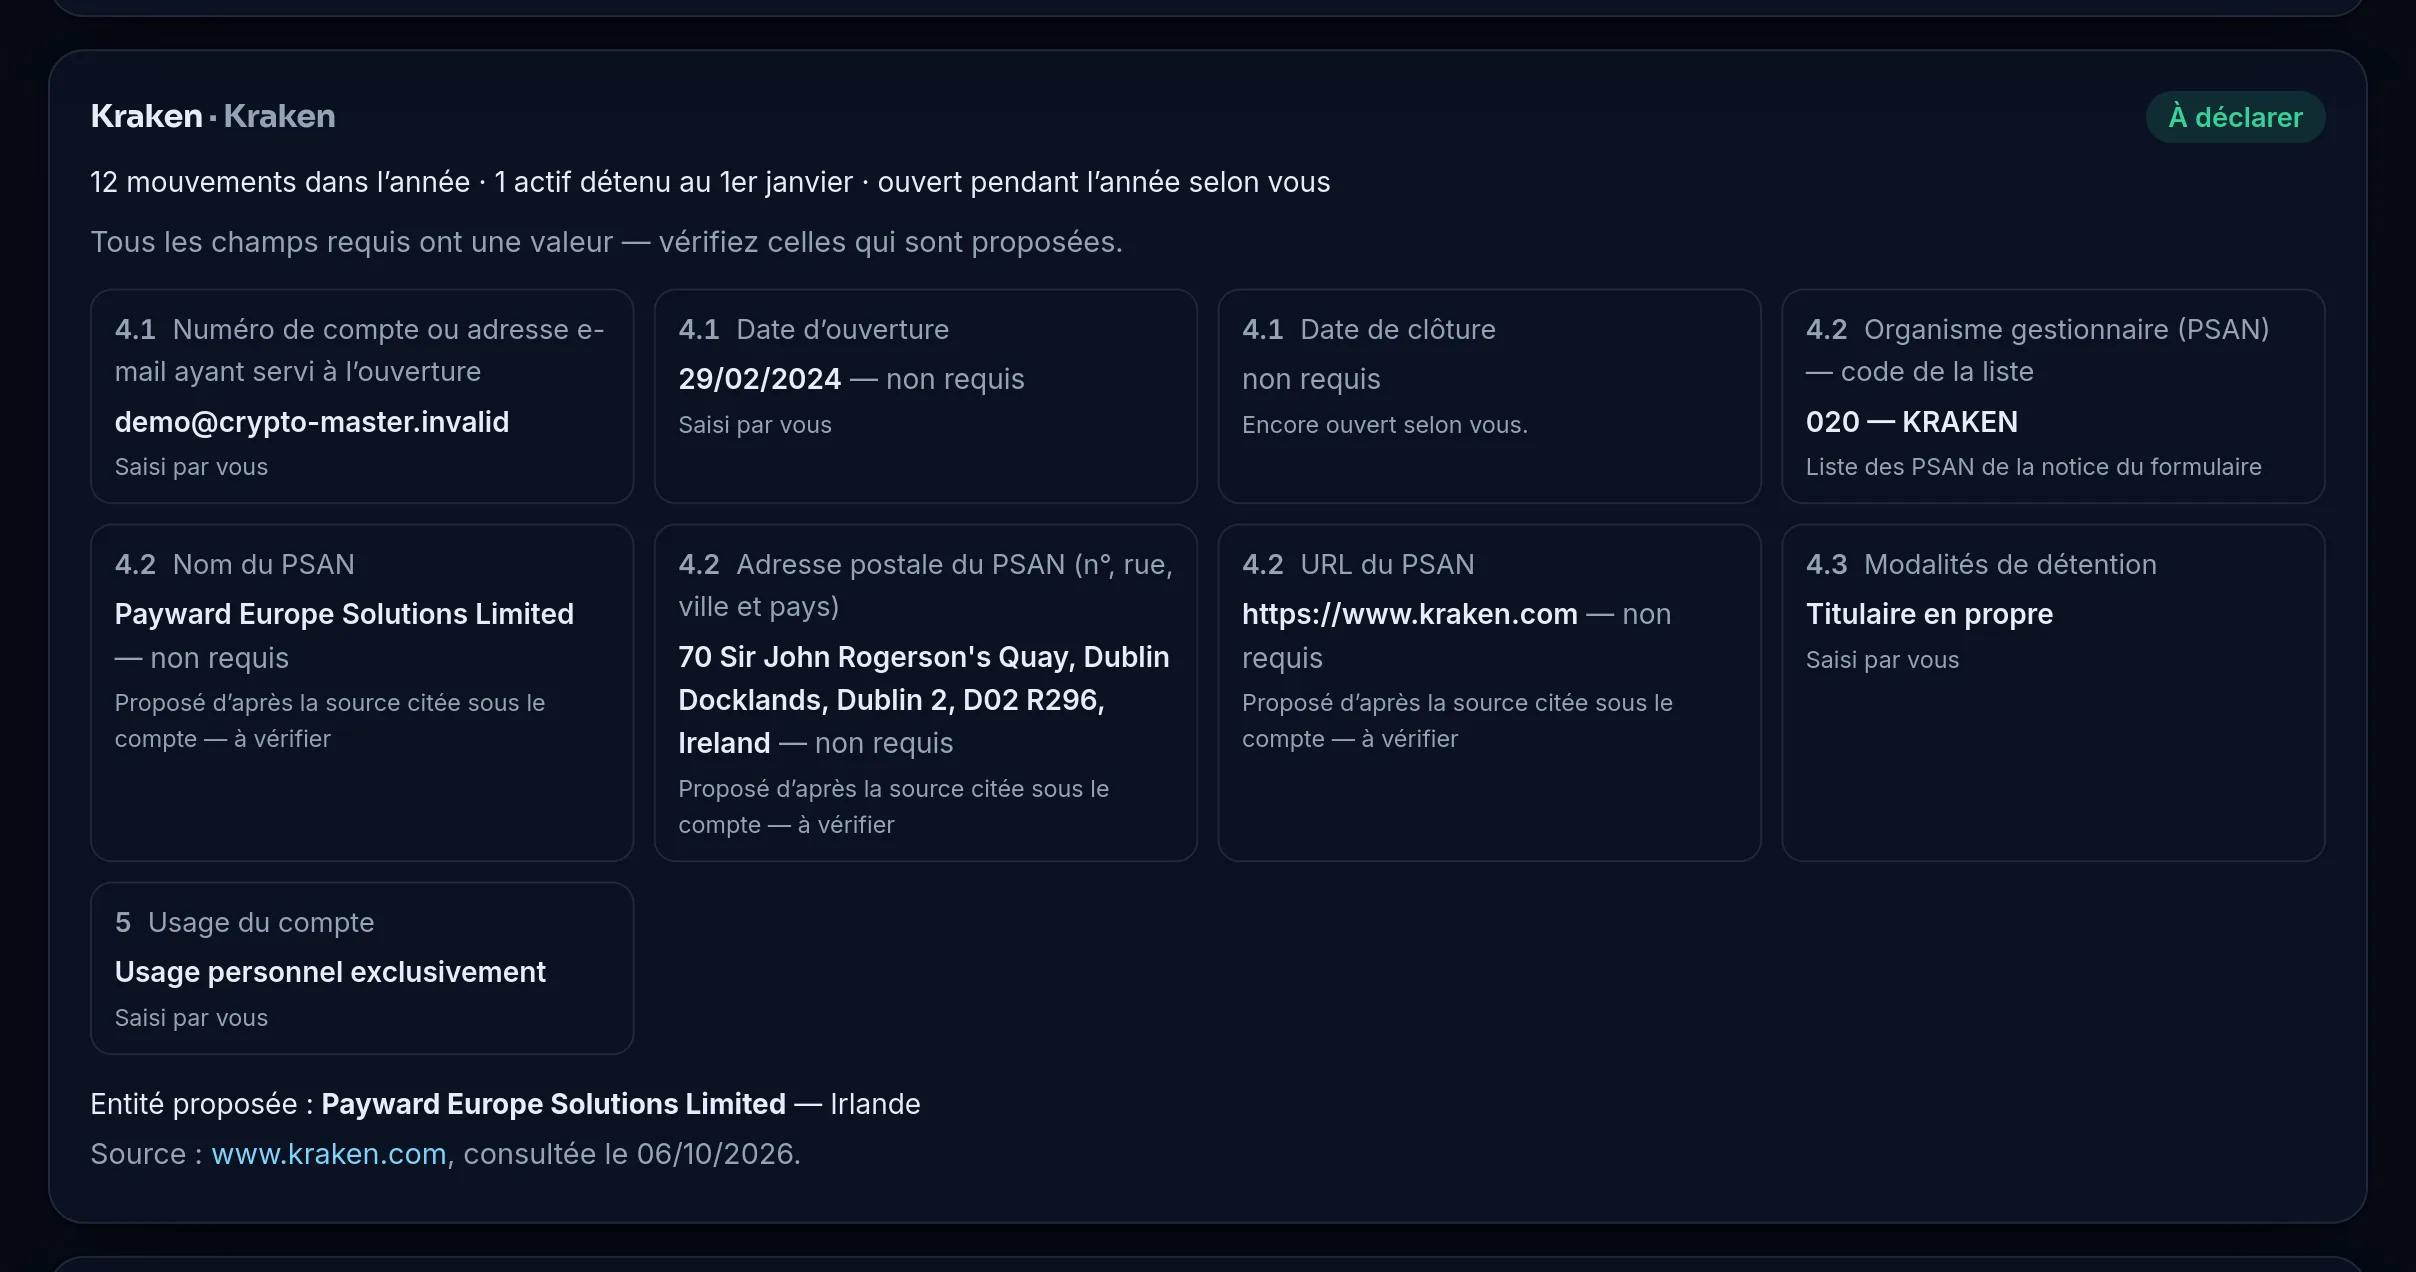Viewport: 2416px width, 1272px height.
Task: Click 'Usage personnel exclusivement' value
Action: click(330, 972)
